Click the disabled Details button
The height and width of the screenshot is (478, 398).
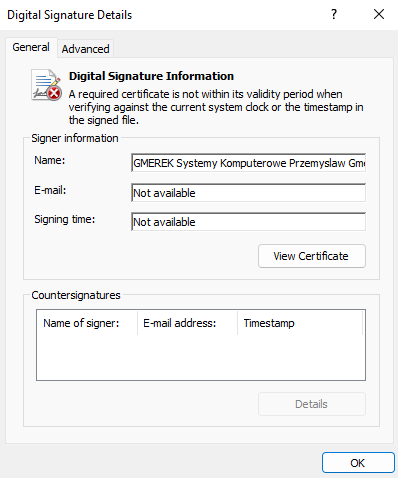312,404
